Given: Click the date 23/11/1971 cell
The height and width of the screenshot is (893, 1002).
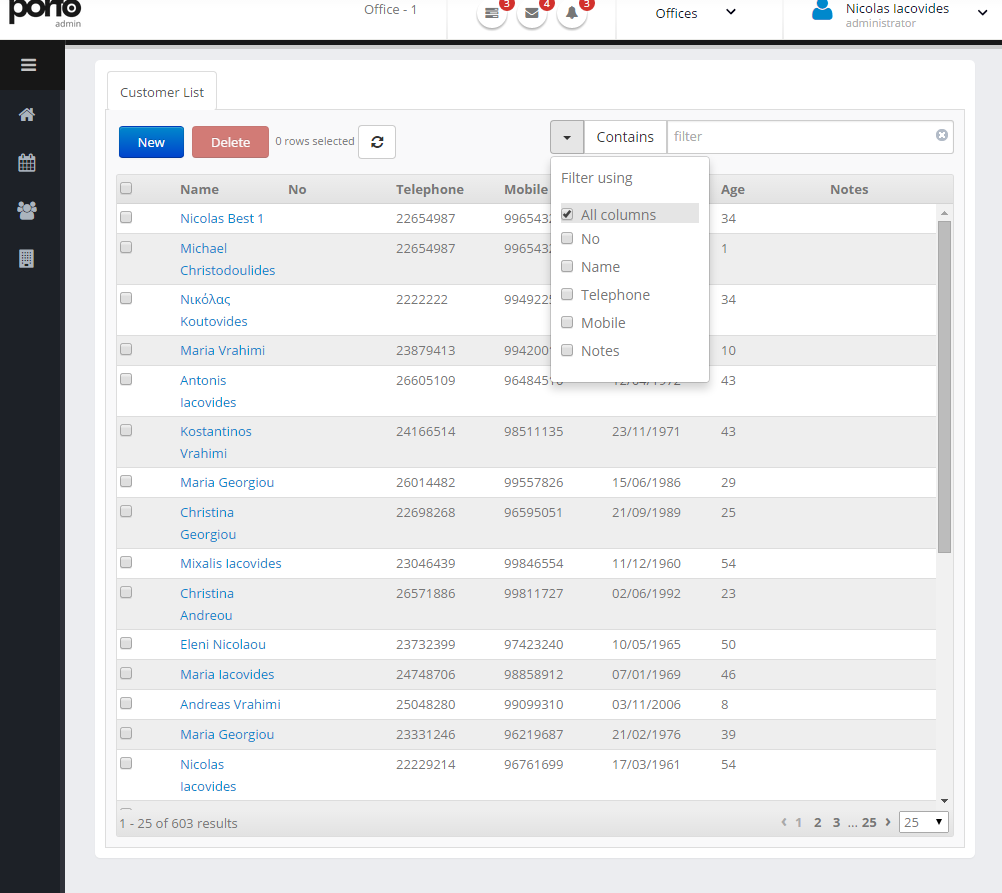Looking at the screenshot, I should point(646,431).
